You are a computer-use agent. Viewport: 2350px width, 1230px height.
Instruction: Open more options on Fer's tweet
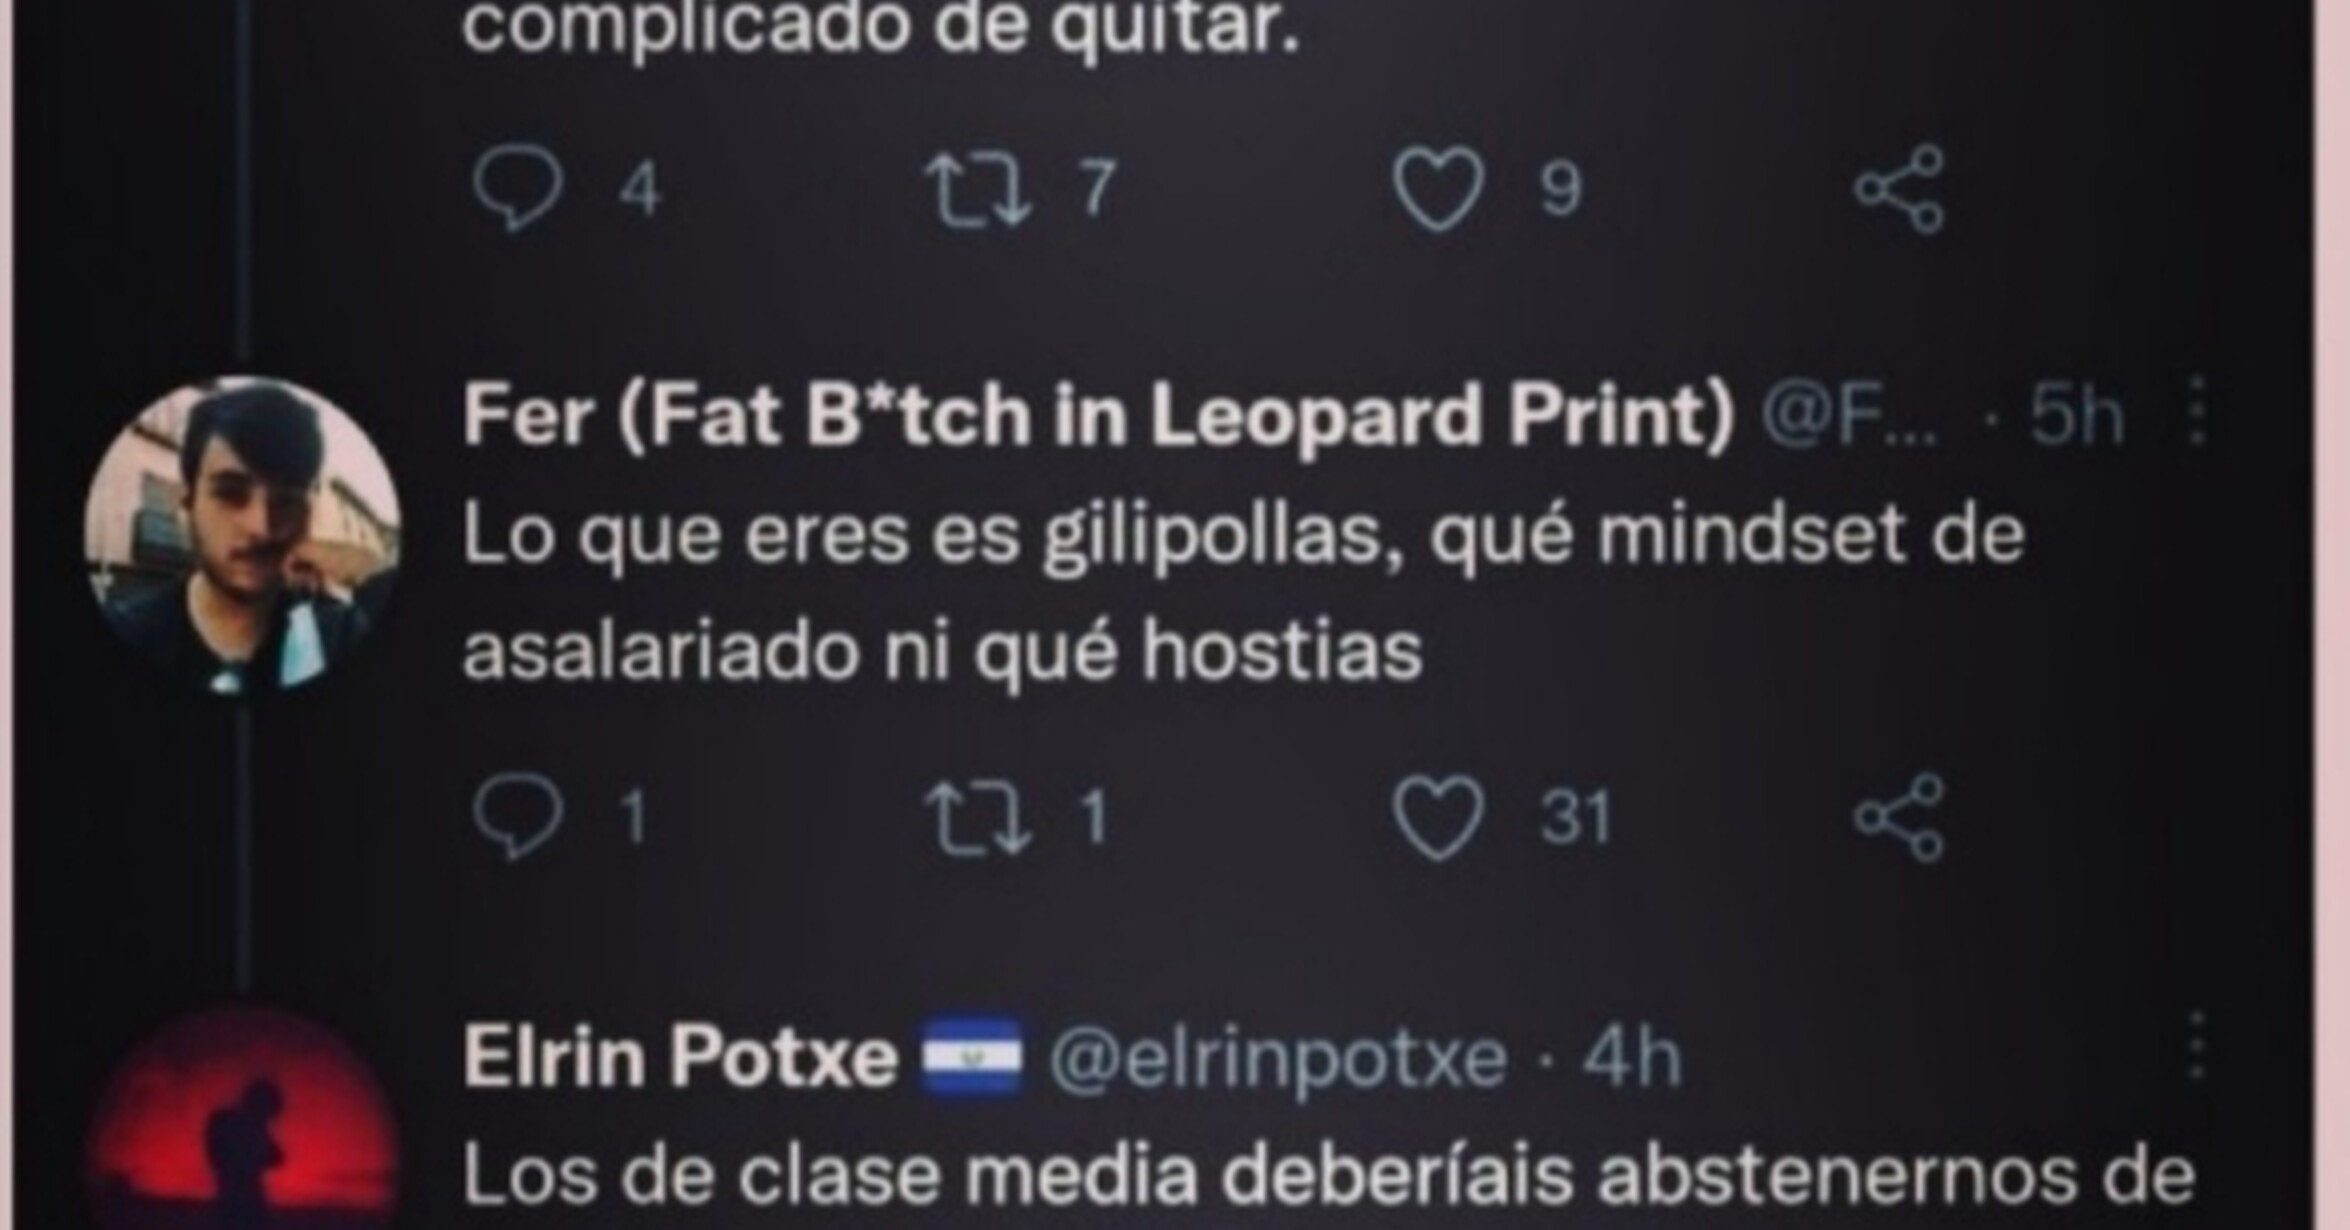point(2197,411)
